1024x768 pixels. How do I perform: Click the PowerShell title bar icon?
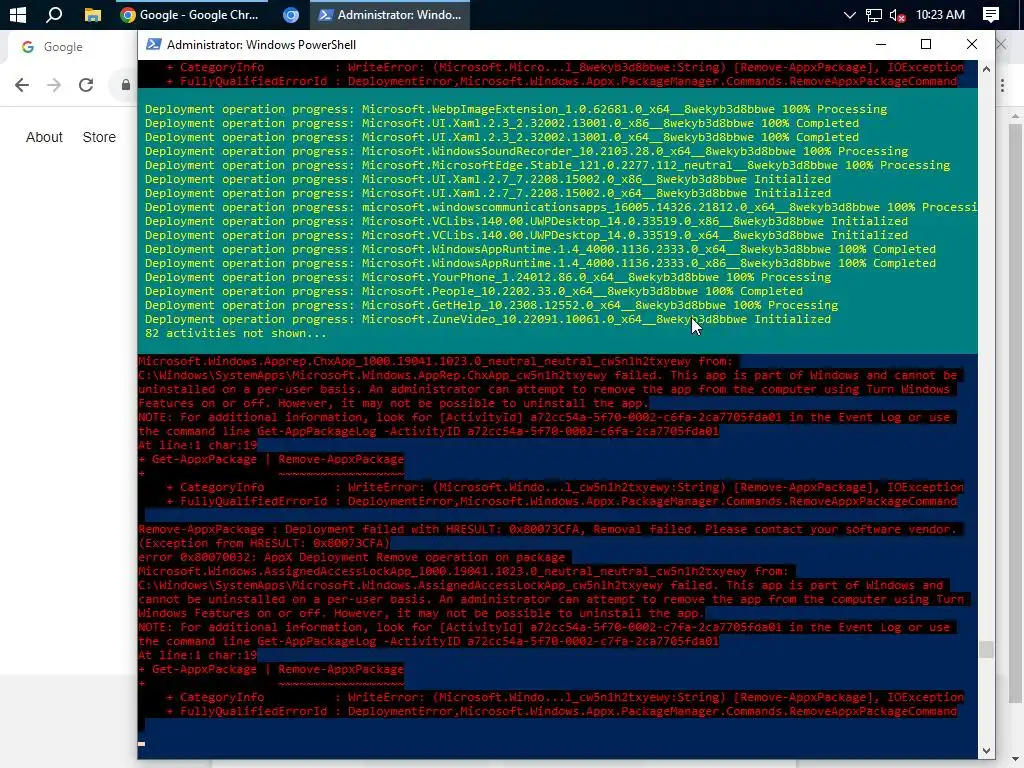click(x=153, y=44)
